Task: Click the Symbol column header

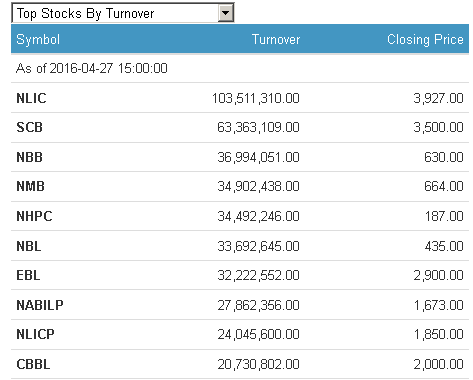Action: (38, 40)
